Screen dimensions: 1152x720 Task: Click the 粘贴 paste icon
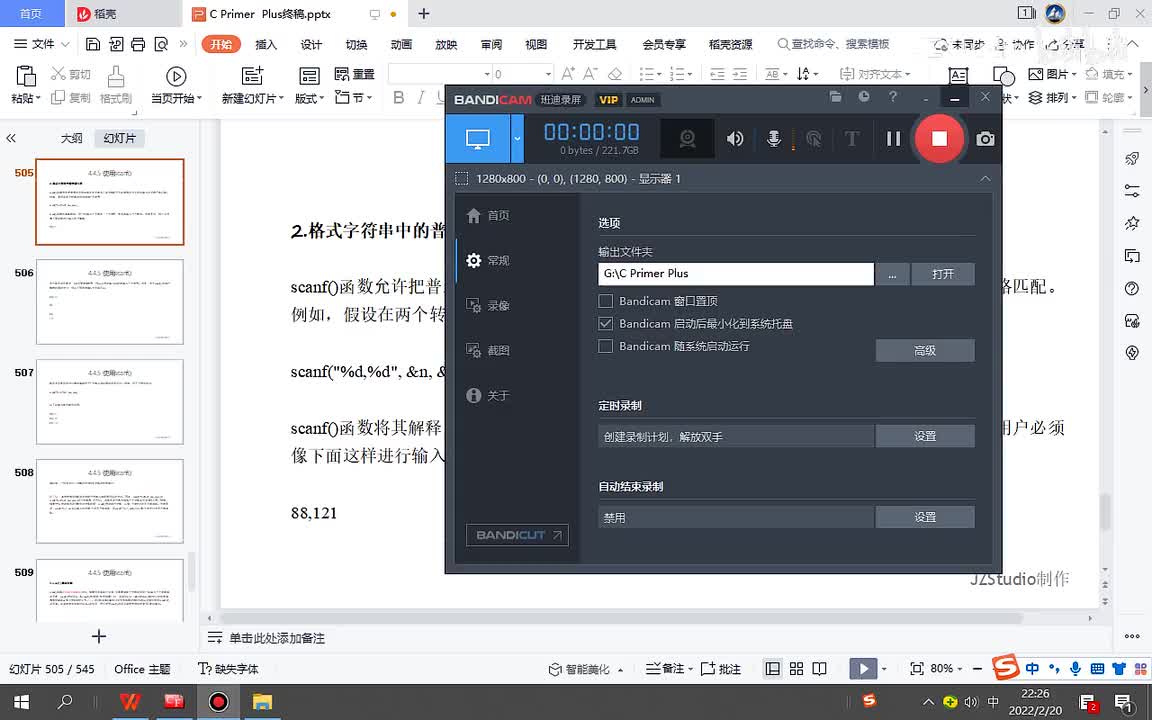pos(26,76)
